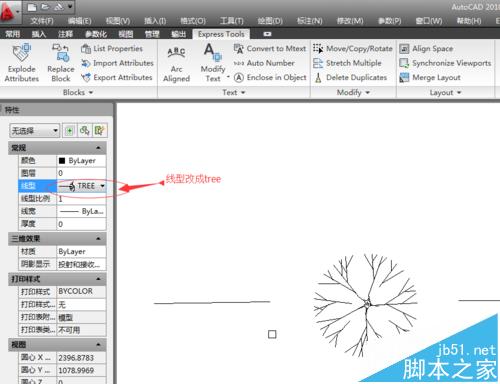Open the 修改(M) menu

[x=350, y=21]
